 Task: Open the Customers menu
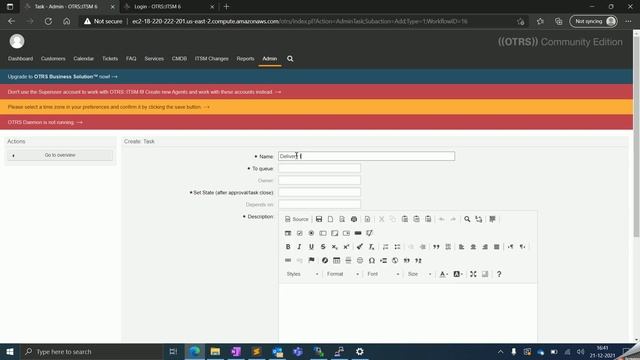pyautogui.click(x=53, y=59)
